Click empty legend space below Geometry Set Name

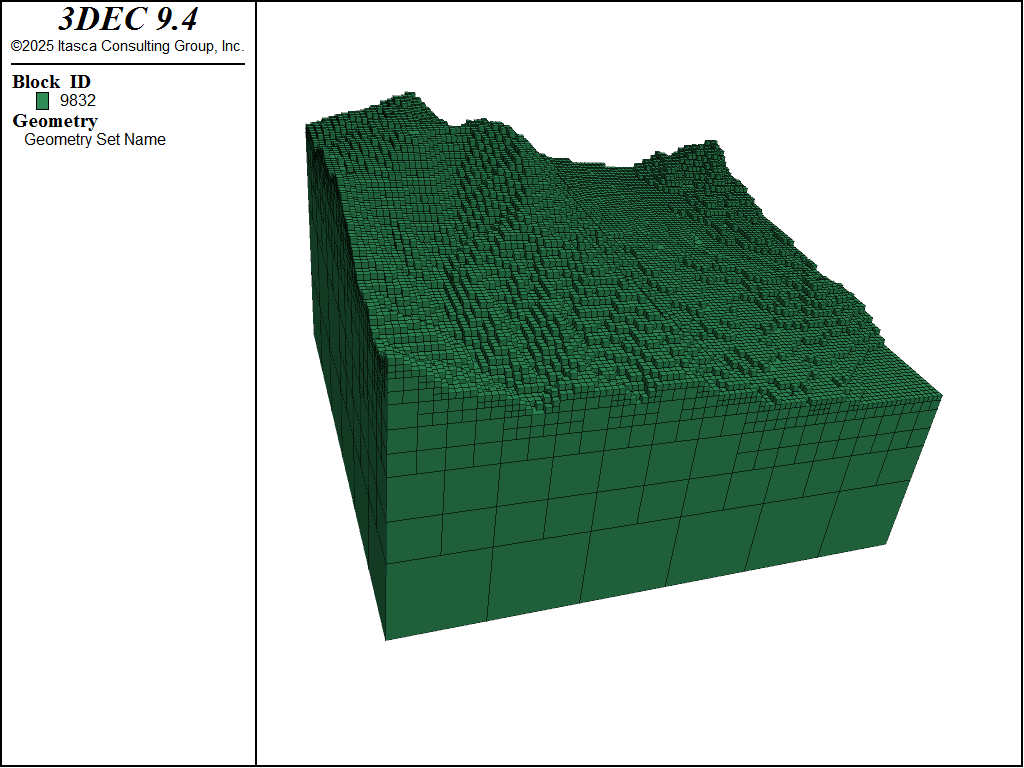(127, 400)
